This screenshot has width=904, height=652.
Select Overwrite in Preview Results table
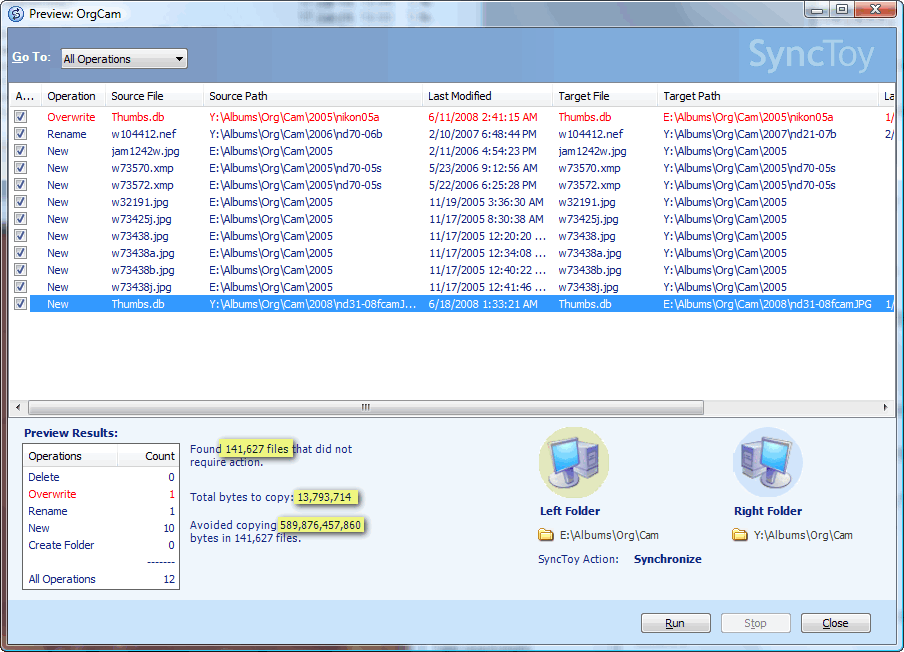pos(52,494)
